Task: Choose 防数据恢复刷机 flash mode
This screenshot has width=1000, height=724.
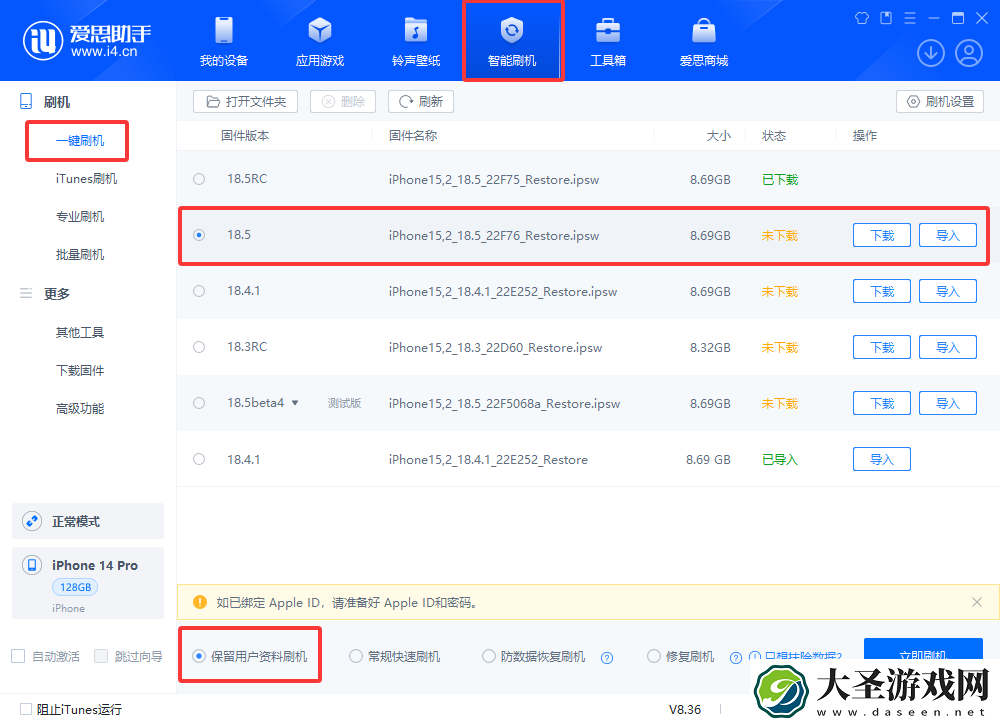Action: (489, 656)
